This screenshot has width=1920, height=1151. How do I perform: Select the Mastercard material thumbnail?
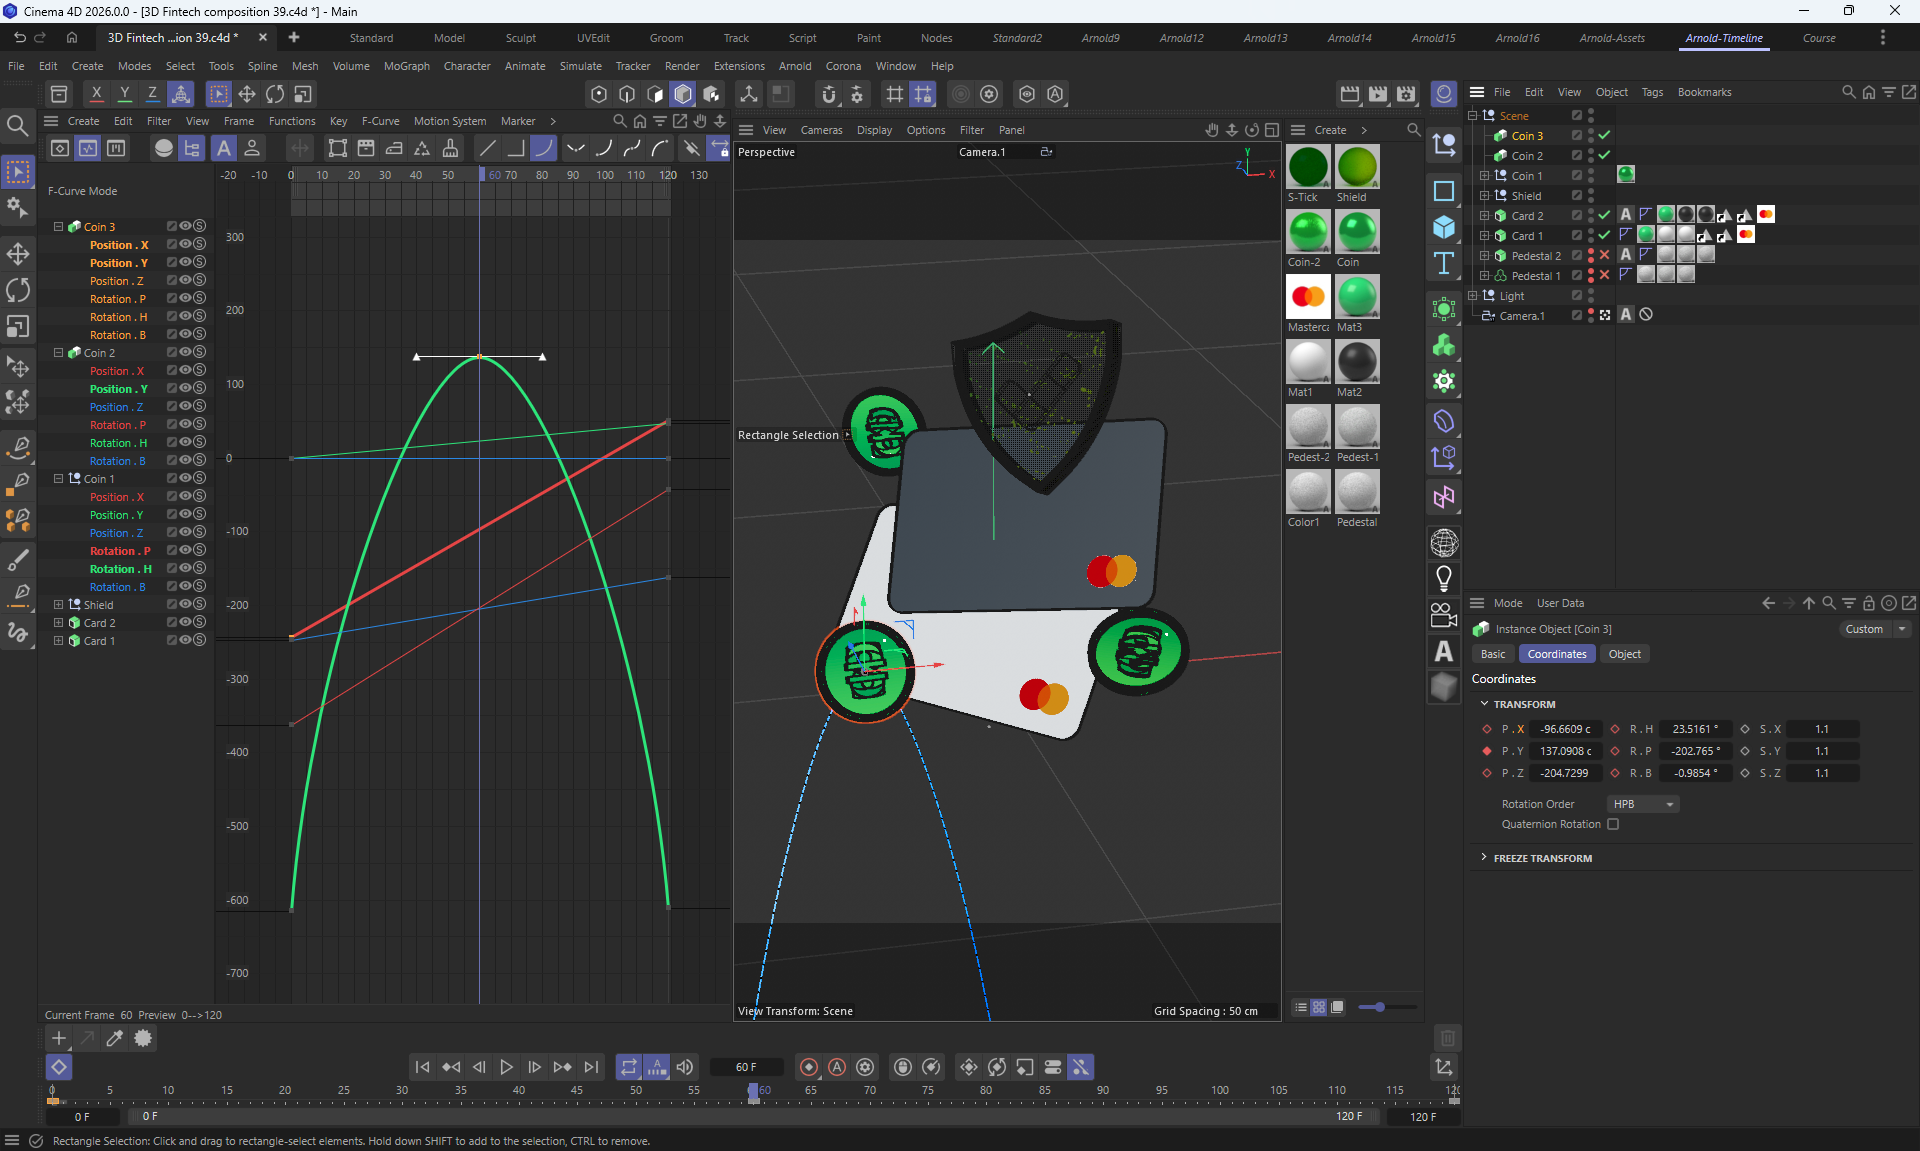click(1308, 297)
